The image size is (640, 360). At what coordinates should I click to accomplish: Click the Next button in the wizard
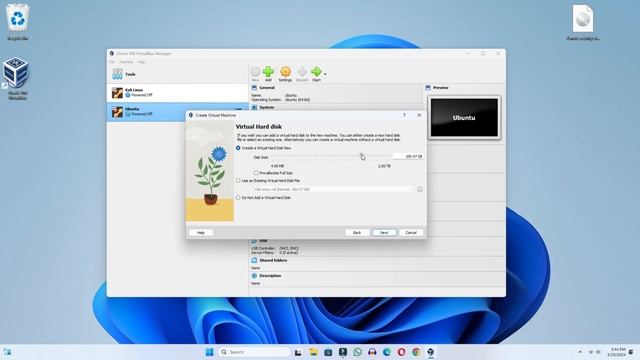pos(384,233)
